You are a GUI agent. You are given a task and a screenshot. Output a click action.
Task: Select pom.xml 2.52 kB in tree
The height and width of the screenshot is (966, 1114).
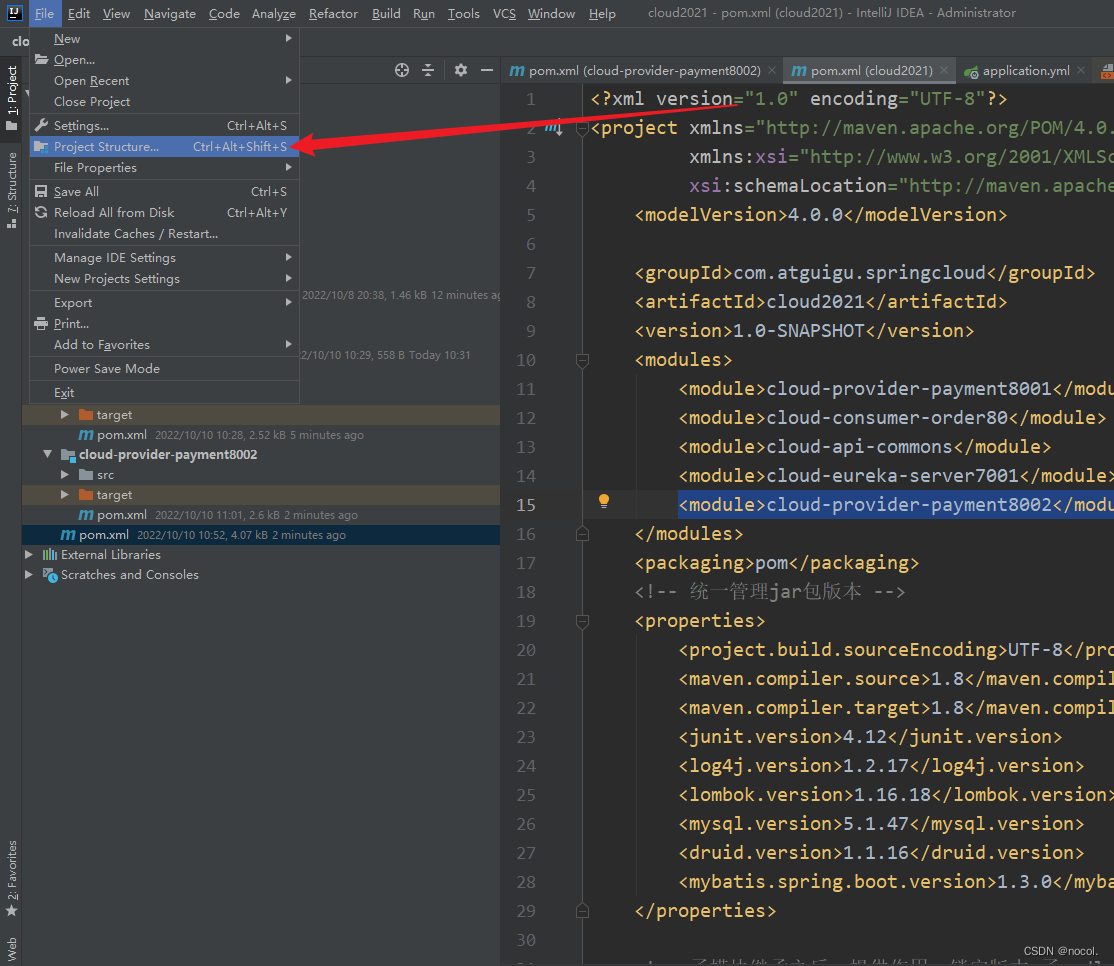coord(261,435)
